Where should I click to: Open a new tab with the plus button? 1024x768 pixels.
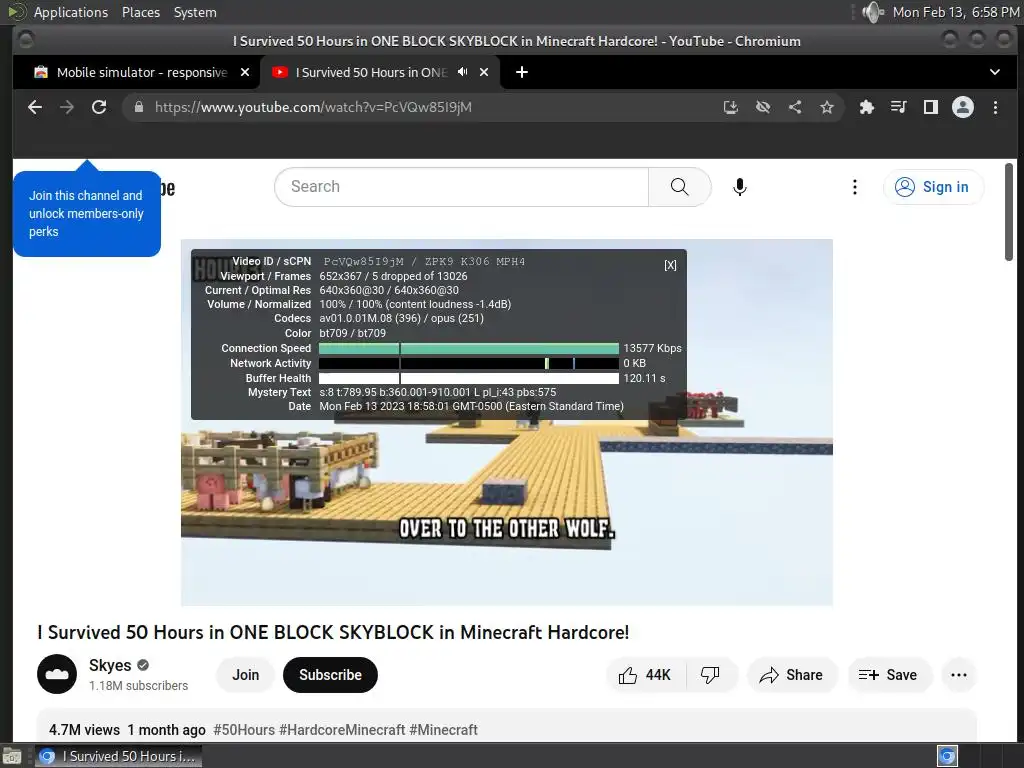coord(522,72)
